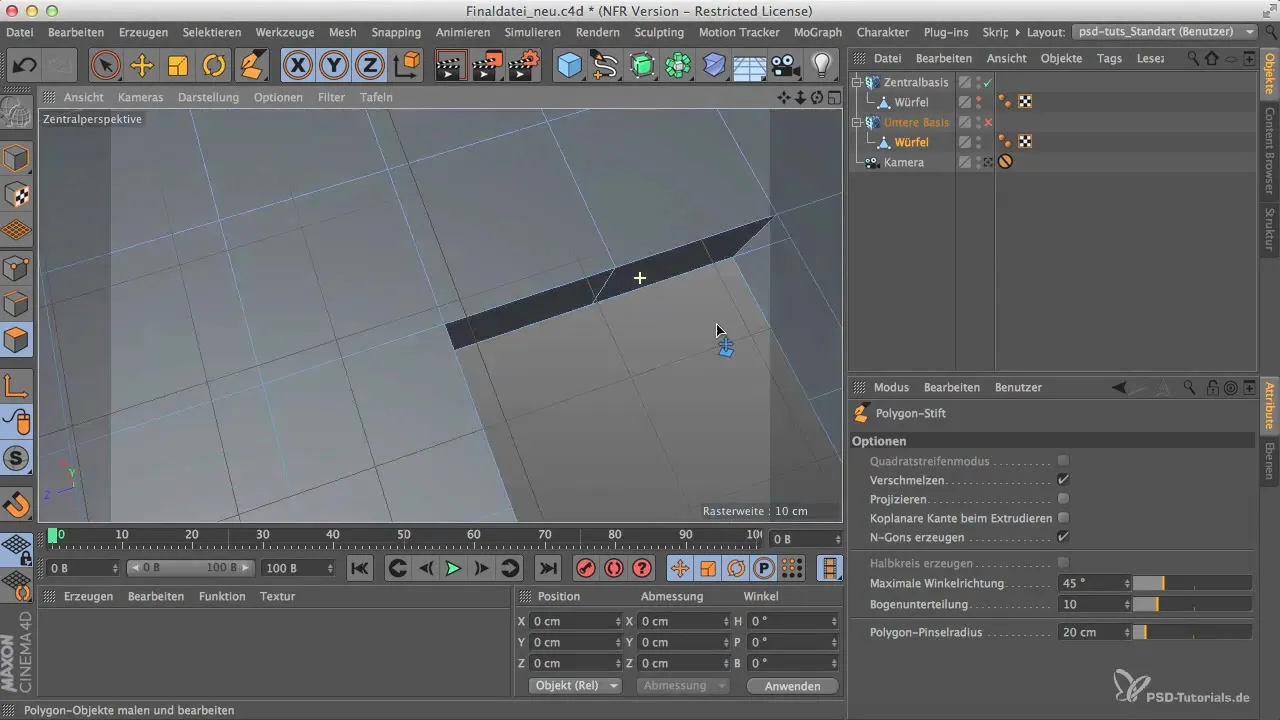This screenshot has height=720, width=1280.
Task: Open the deformer objects icon
Action: point(714,66)
